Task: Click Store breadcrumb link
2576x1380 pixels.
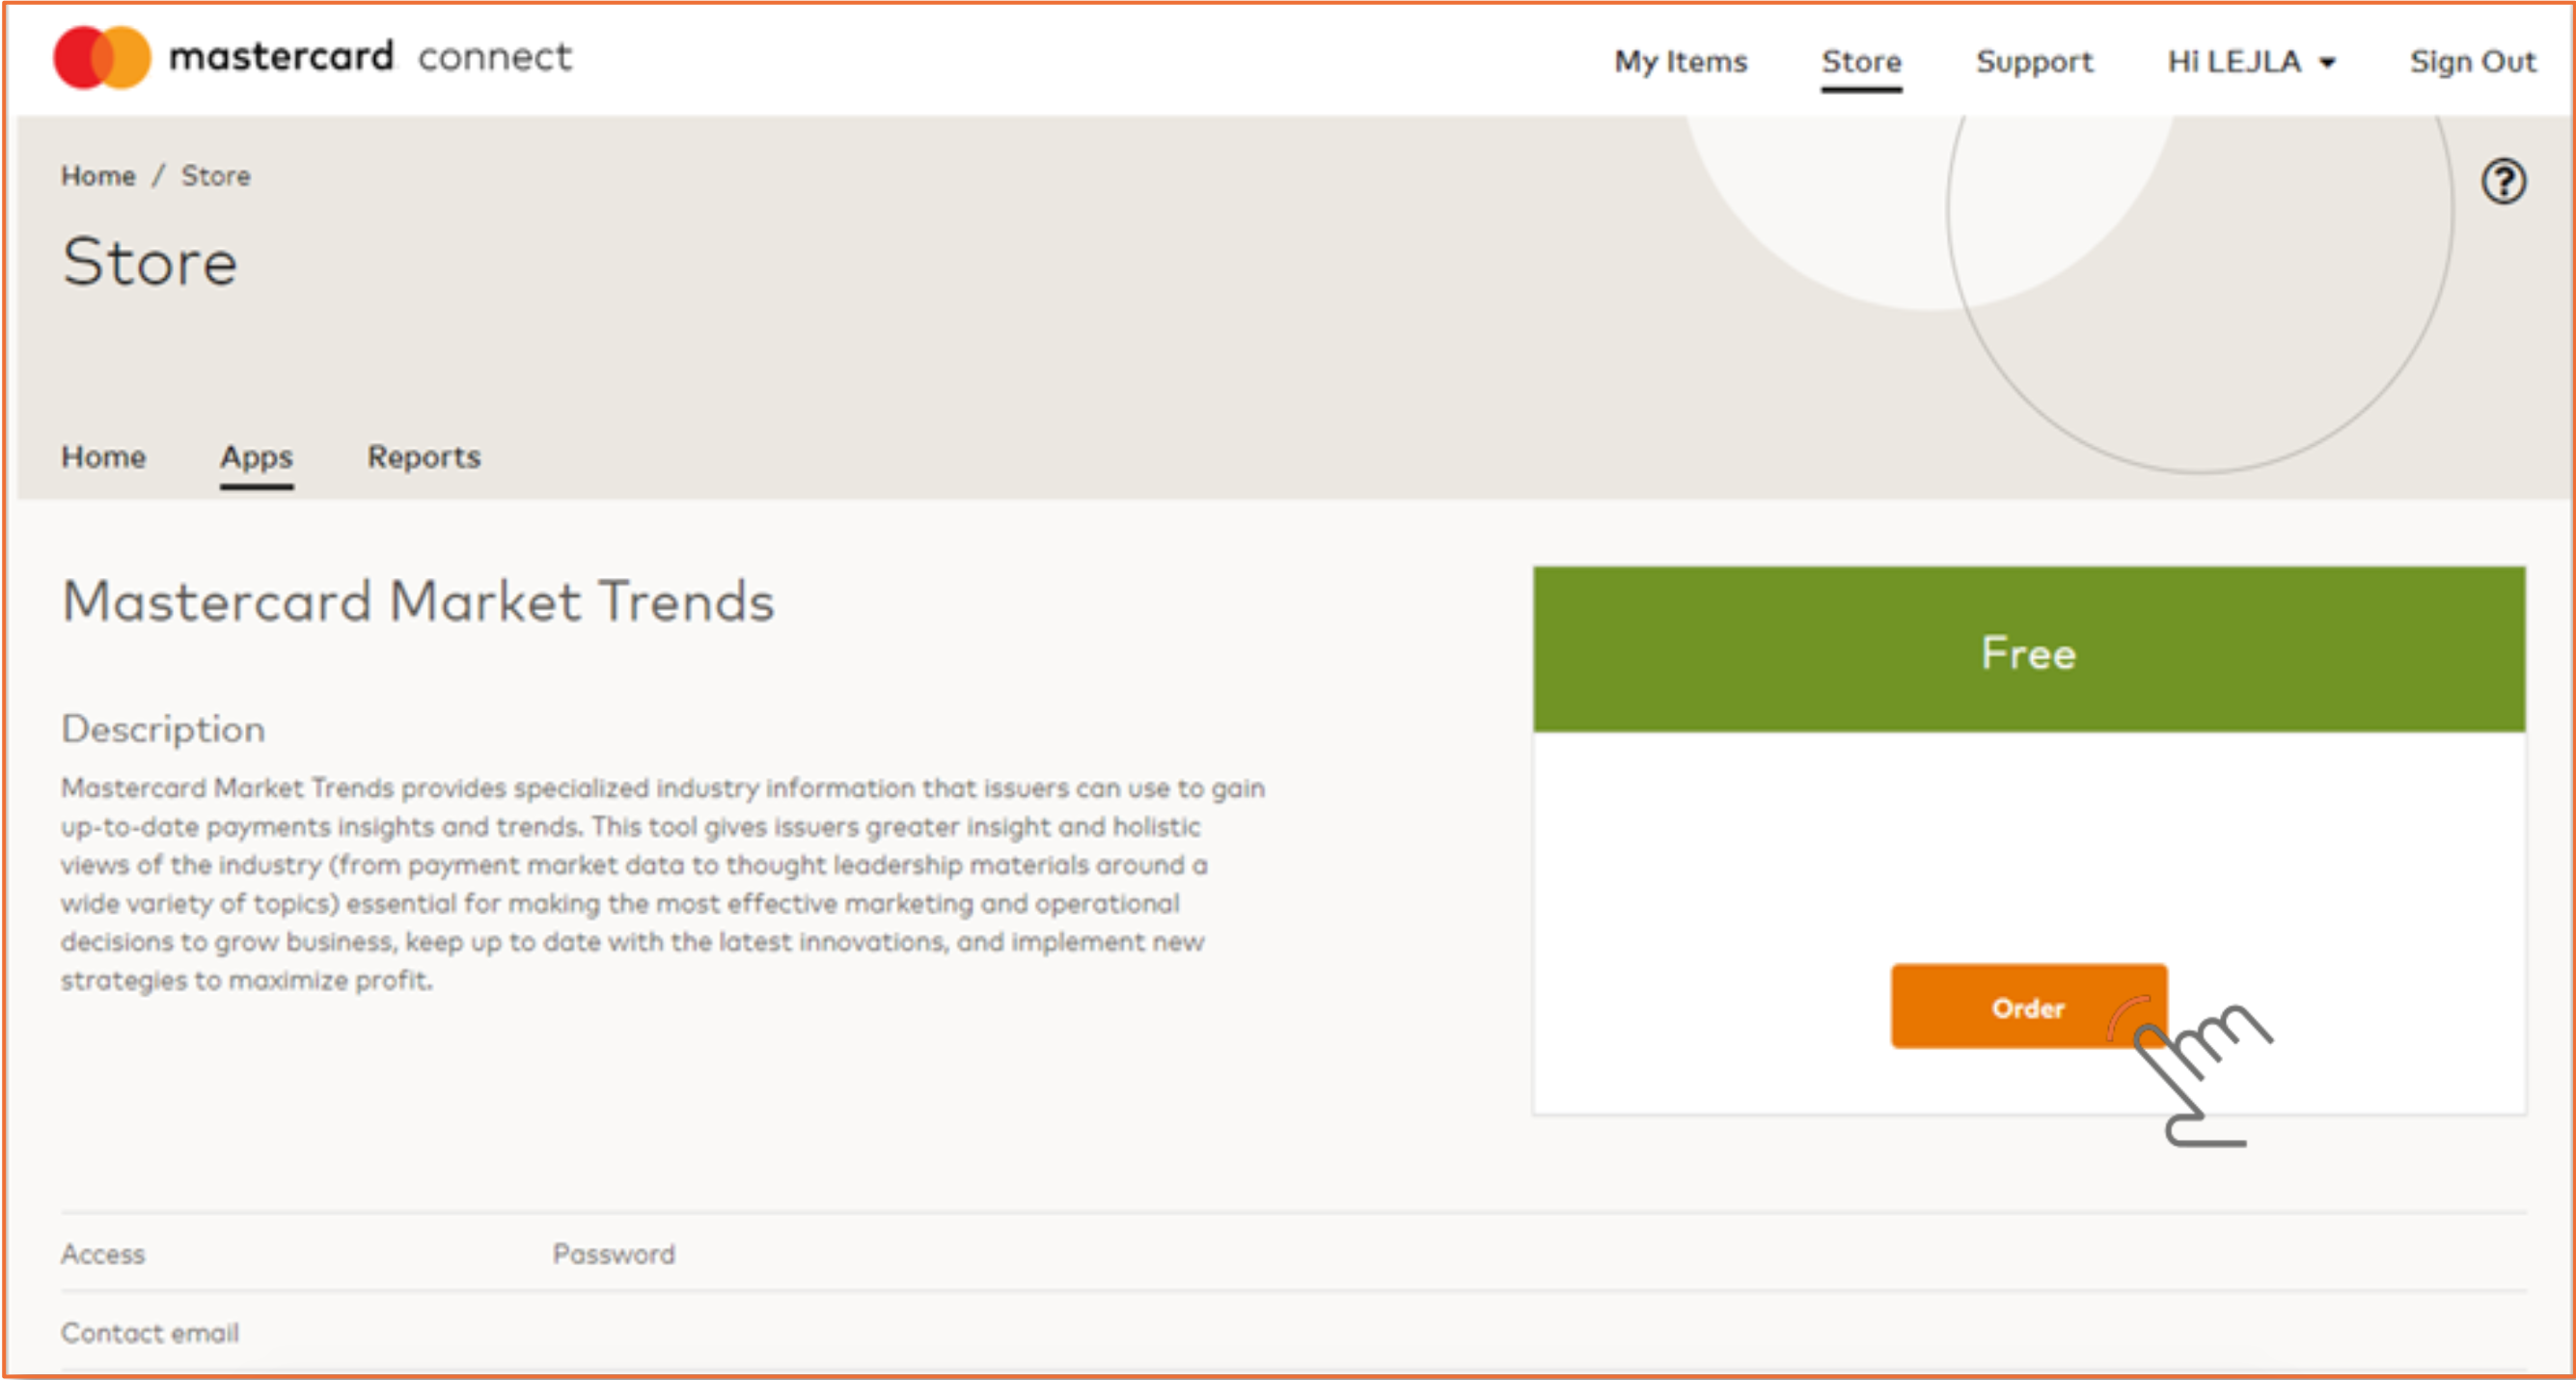Action: click(x=216, y=176)
